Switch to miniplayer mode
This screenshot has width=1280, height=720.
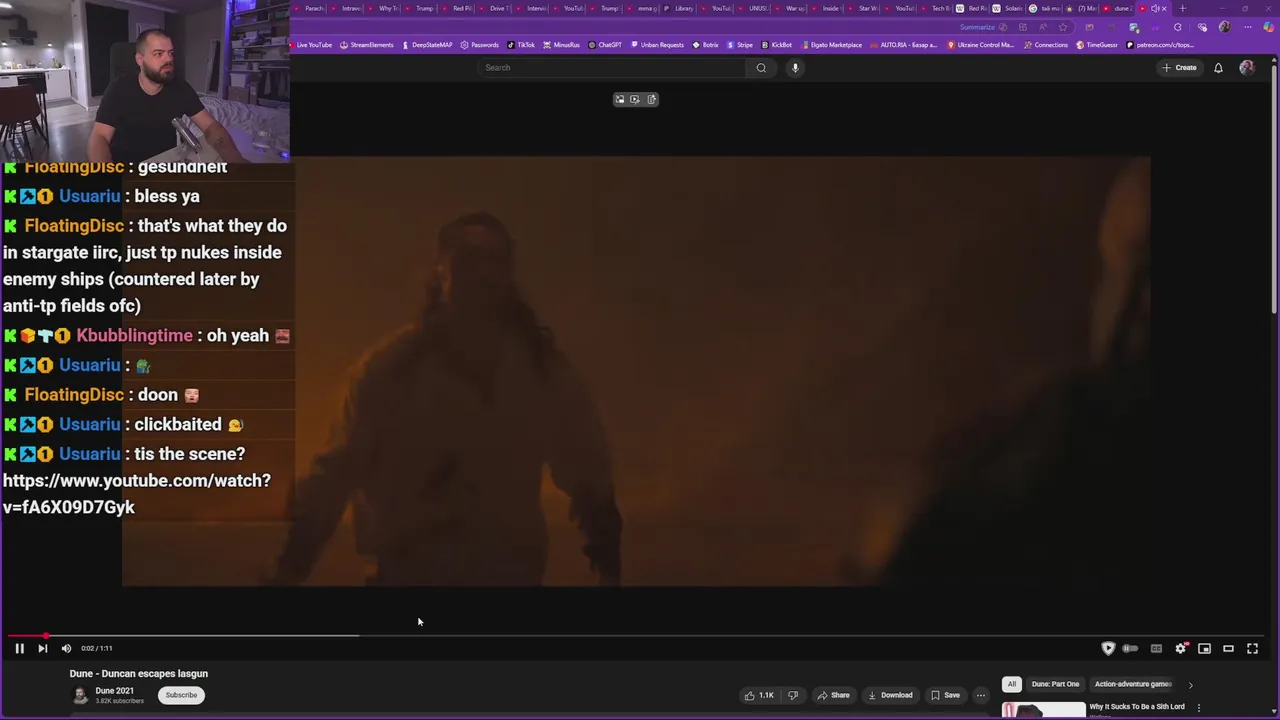click(1204, 648)
